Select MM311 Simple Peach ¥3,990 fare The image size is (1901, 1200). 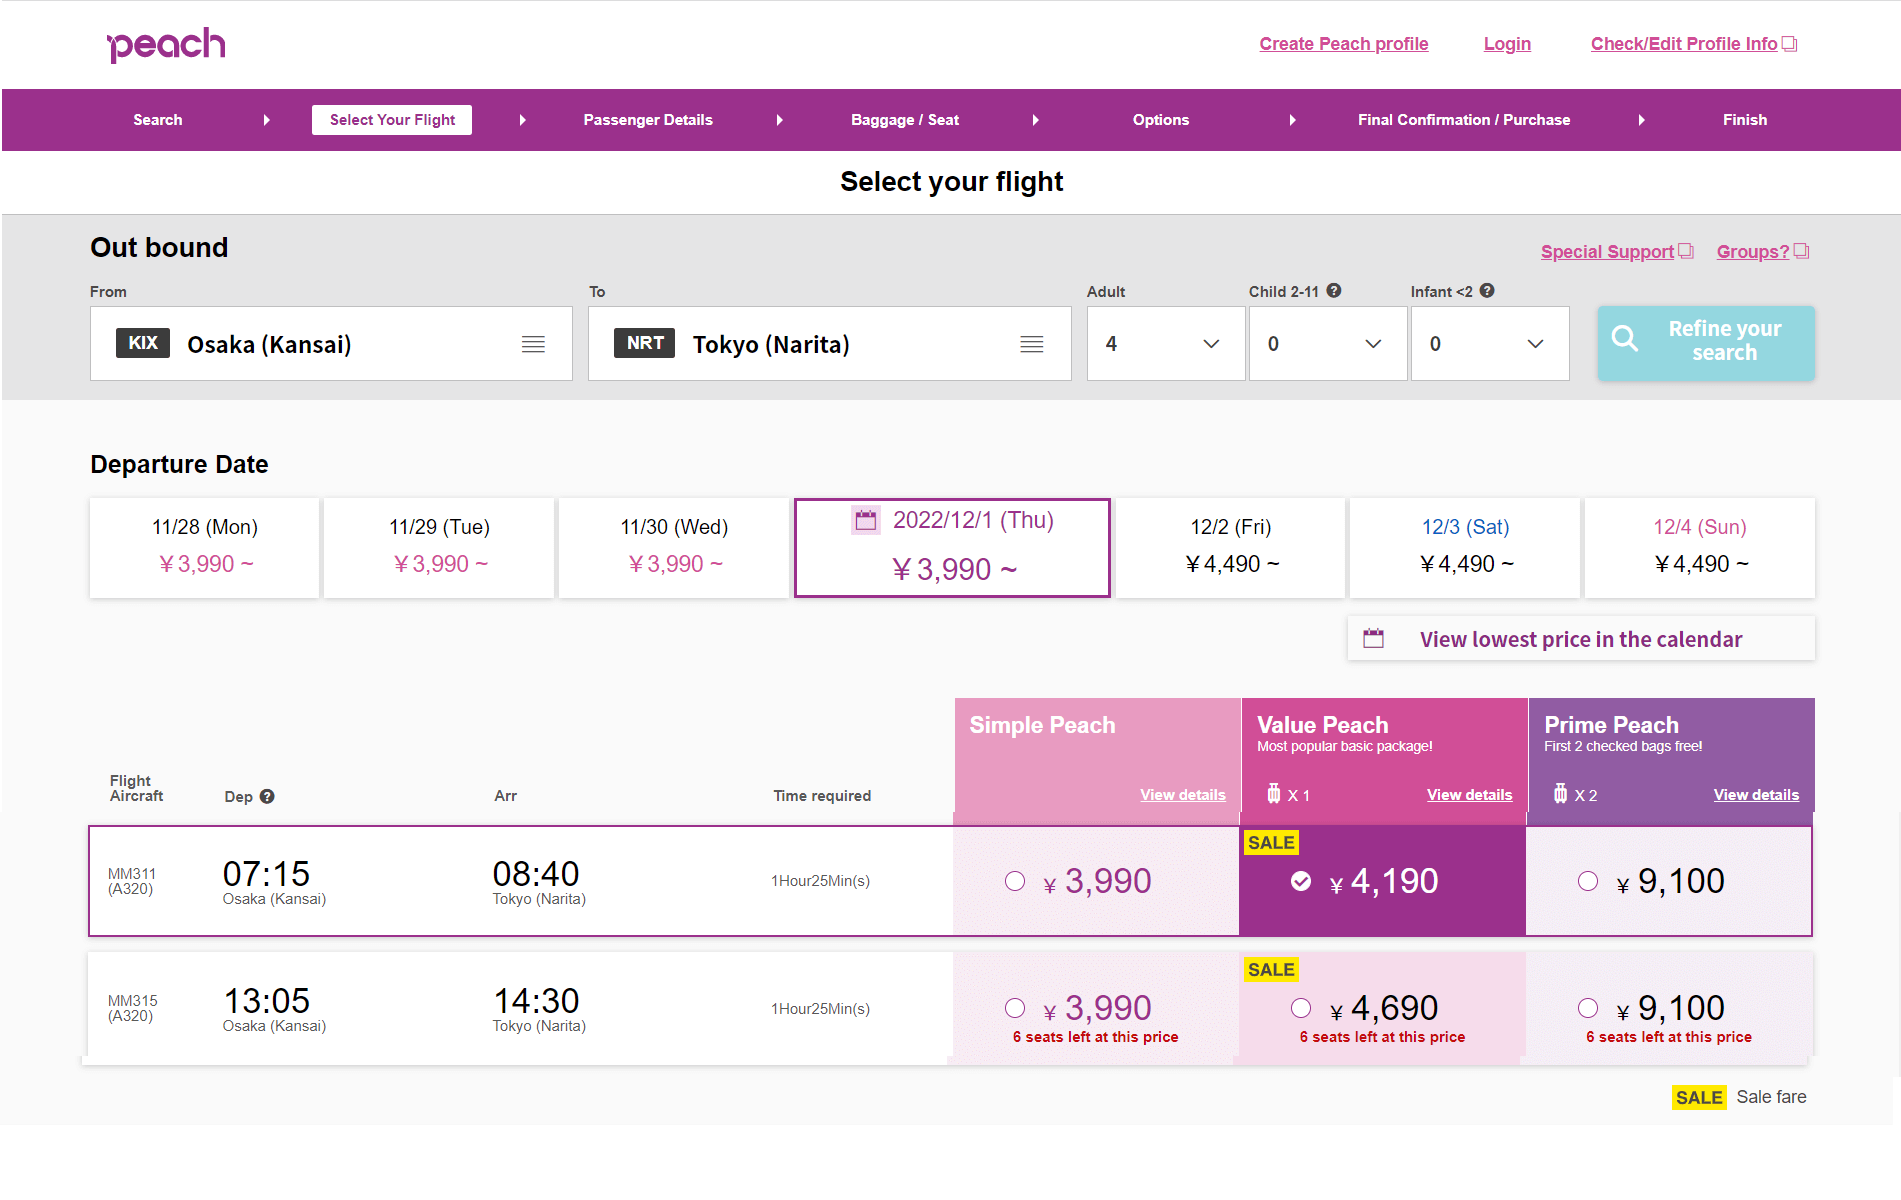(x=1015, y=881)
